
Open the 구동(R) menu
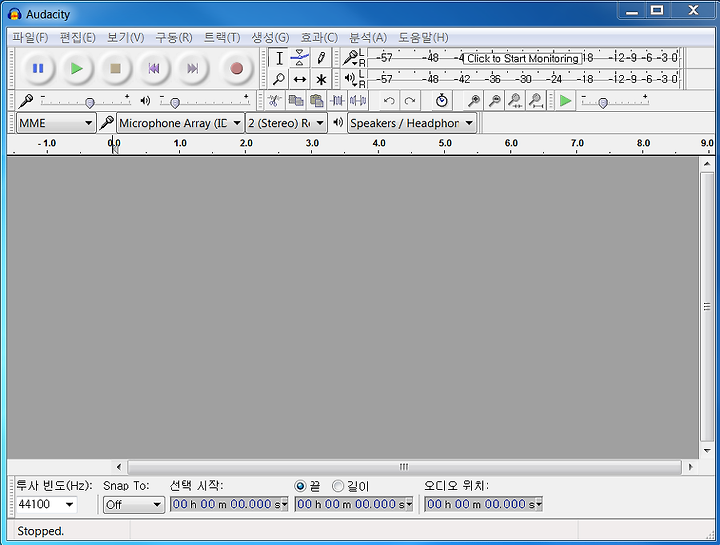click(x=174, y=38)
